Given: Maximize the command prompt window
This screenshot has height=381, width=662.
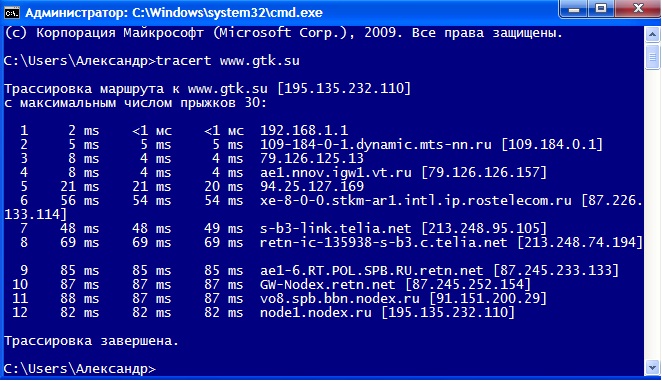Looking at the screenshot, I should [601, 8].
